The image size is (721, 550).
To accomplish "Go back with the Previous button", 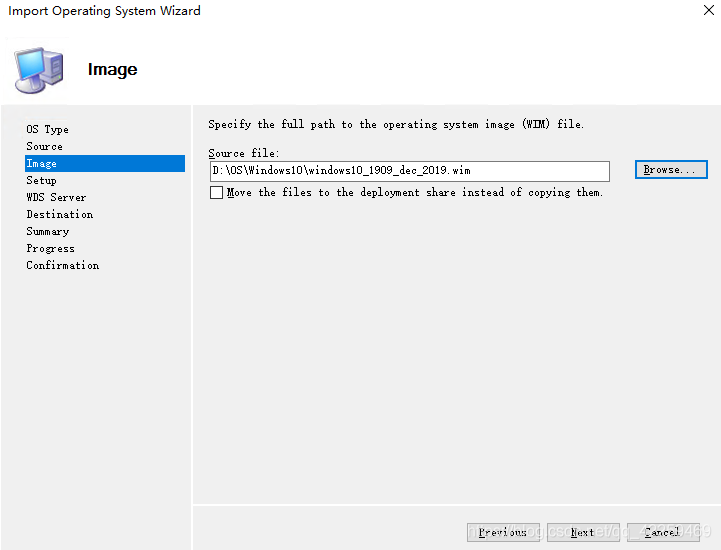I will tap(503, 532).
